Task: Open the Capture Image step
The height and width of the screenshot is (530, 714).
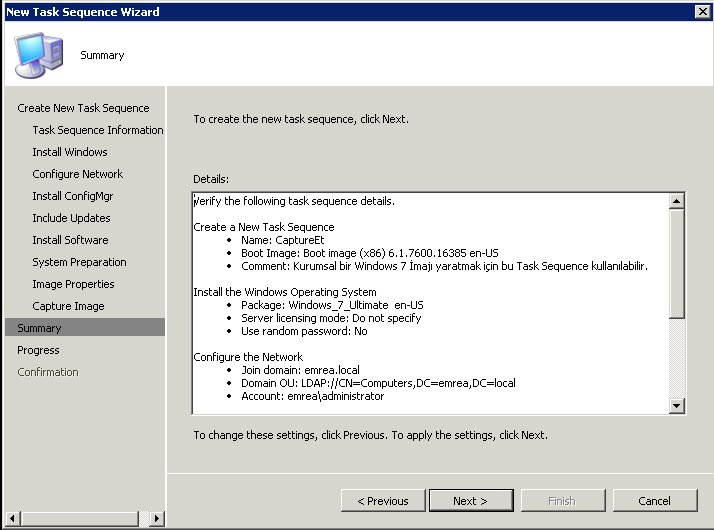Action: click(x=68, y=306)
